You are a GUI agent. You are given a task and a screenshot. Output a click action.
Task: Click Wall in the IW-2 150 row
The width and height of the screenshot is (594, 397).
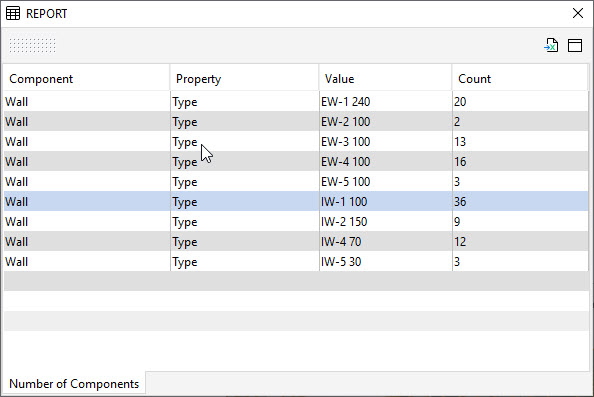tap(16, 222)
